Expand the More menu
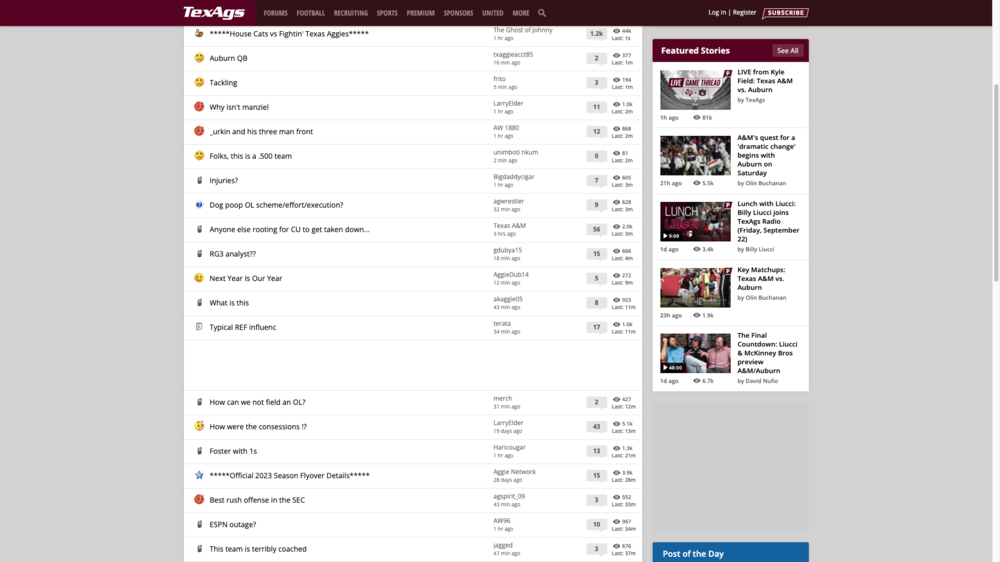Image resolution: width=1000 pixels, height=562 pixels. [521, 13]
